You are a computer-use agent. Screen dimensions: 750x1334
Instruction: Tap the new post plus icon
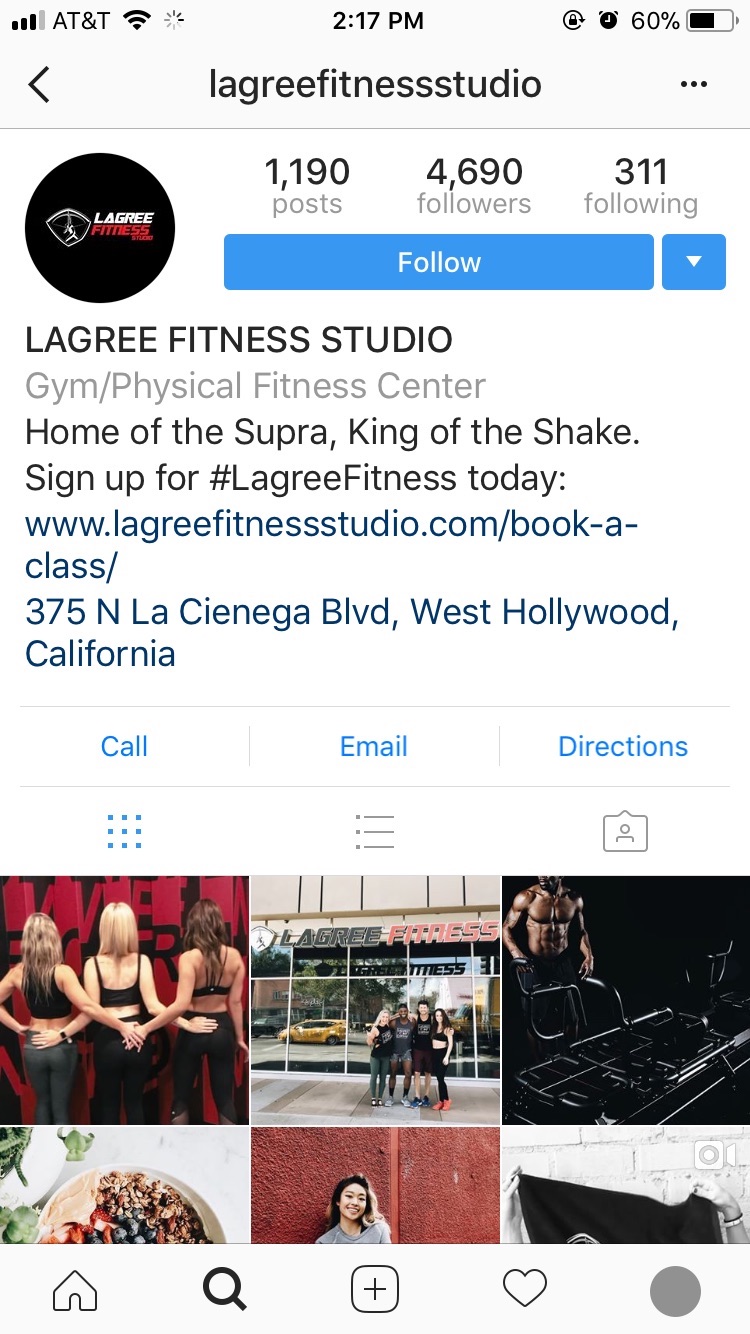pyautogui.click(x=375, y=1290)
